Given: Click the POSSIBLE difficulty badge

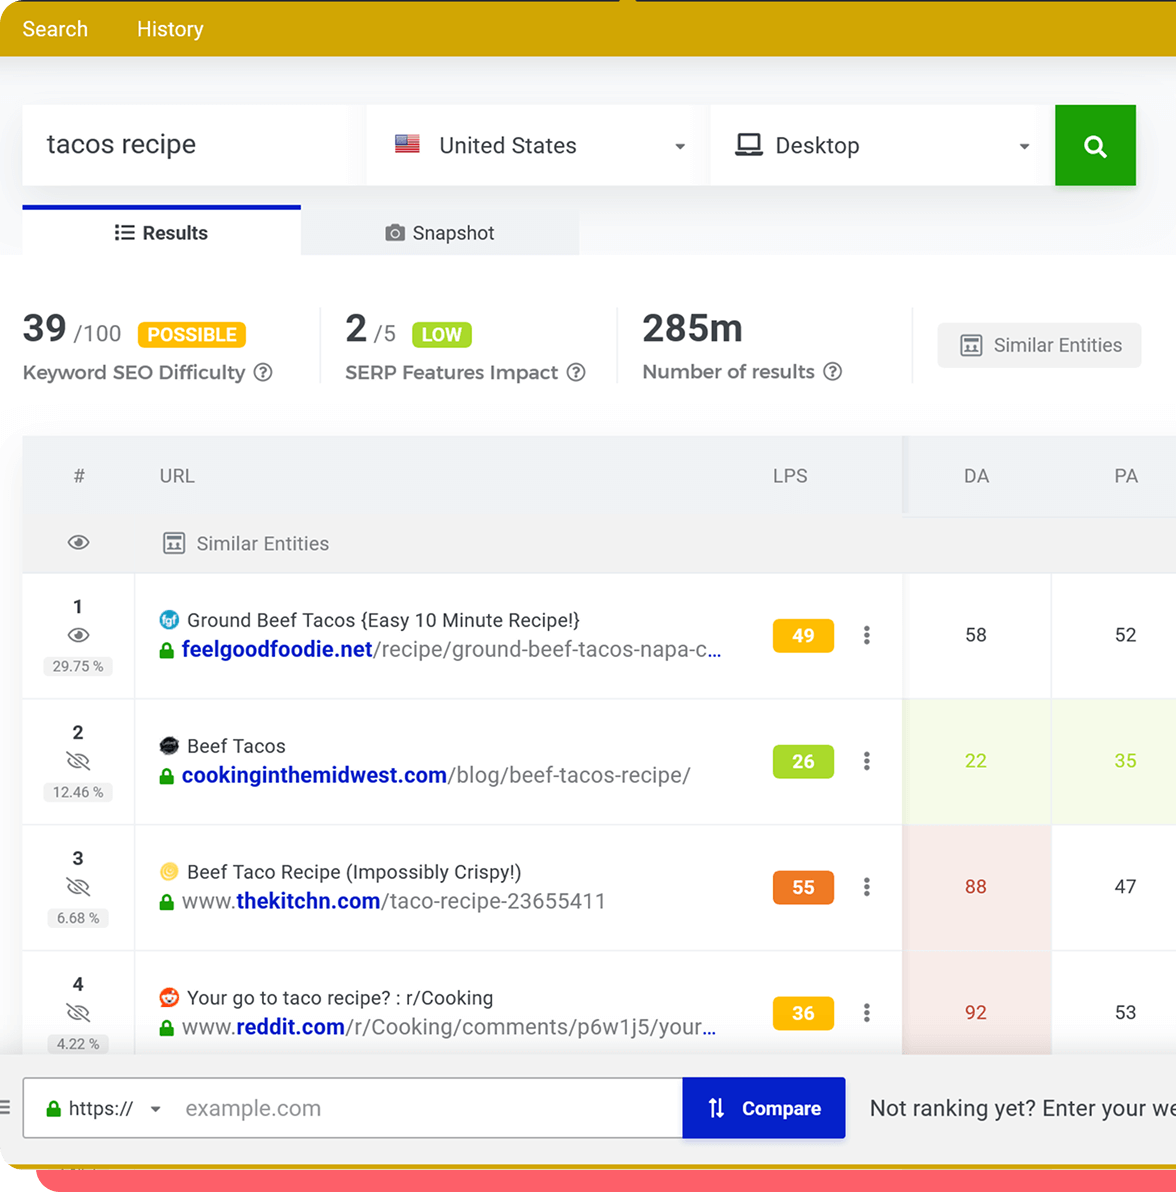Looking at the screenshot, I should pyautogui.click(x=192, y=334).
